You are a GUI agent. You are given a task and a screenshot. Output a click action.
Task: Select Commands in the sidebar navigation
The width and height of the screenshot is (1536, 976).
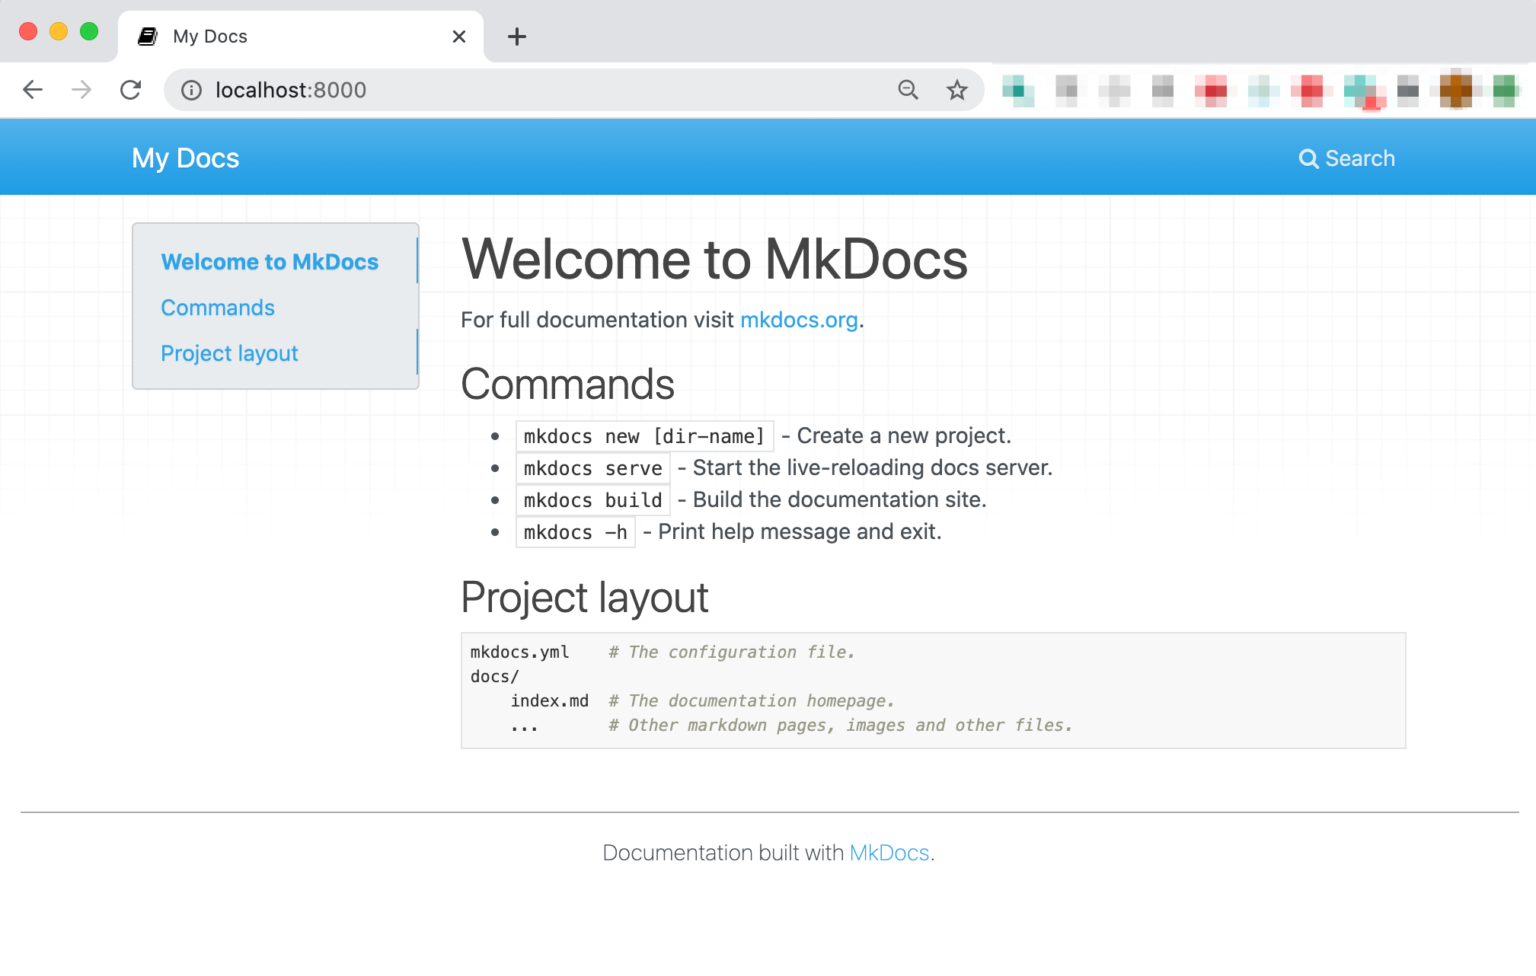pyautogui.click(x=218, y=307)
